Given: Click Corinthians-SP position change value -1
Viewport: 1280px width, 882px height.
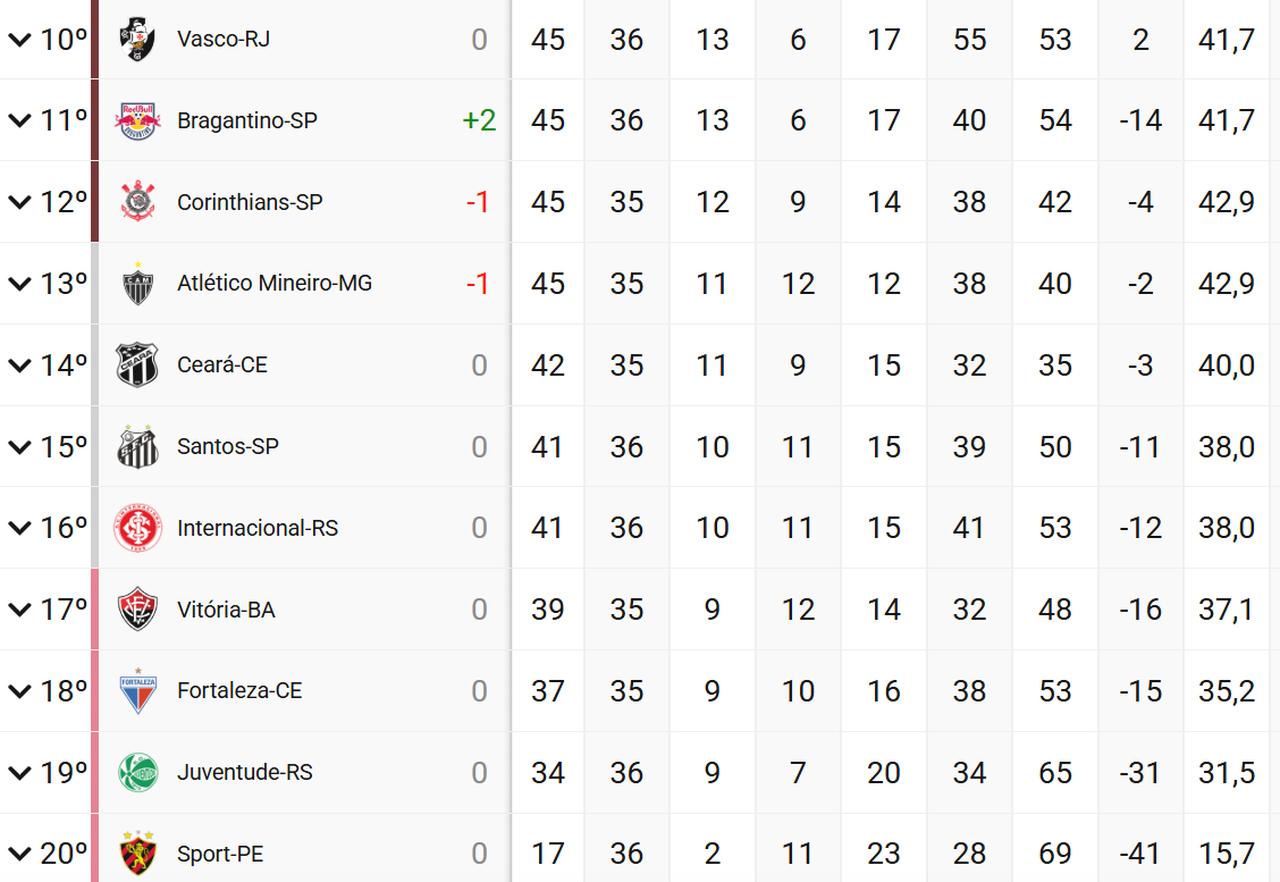Looking at the screenshot, I should (x=477, y=202).
